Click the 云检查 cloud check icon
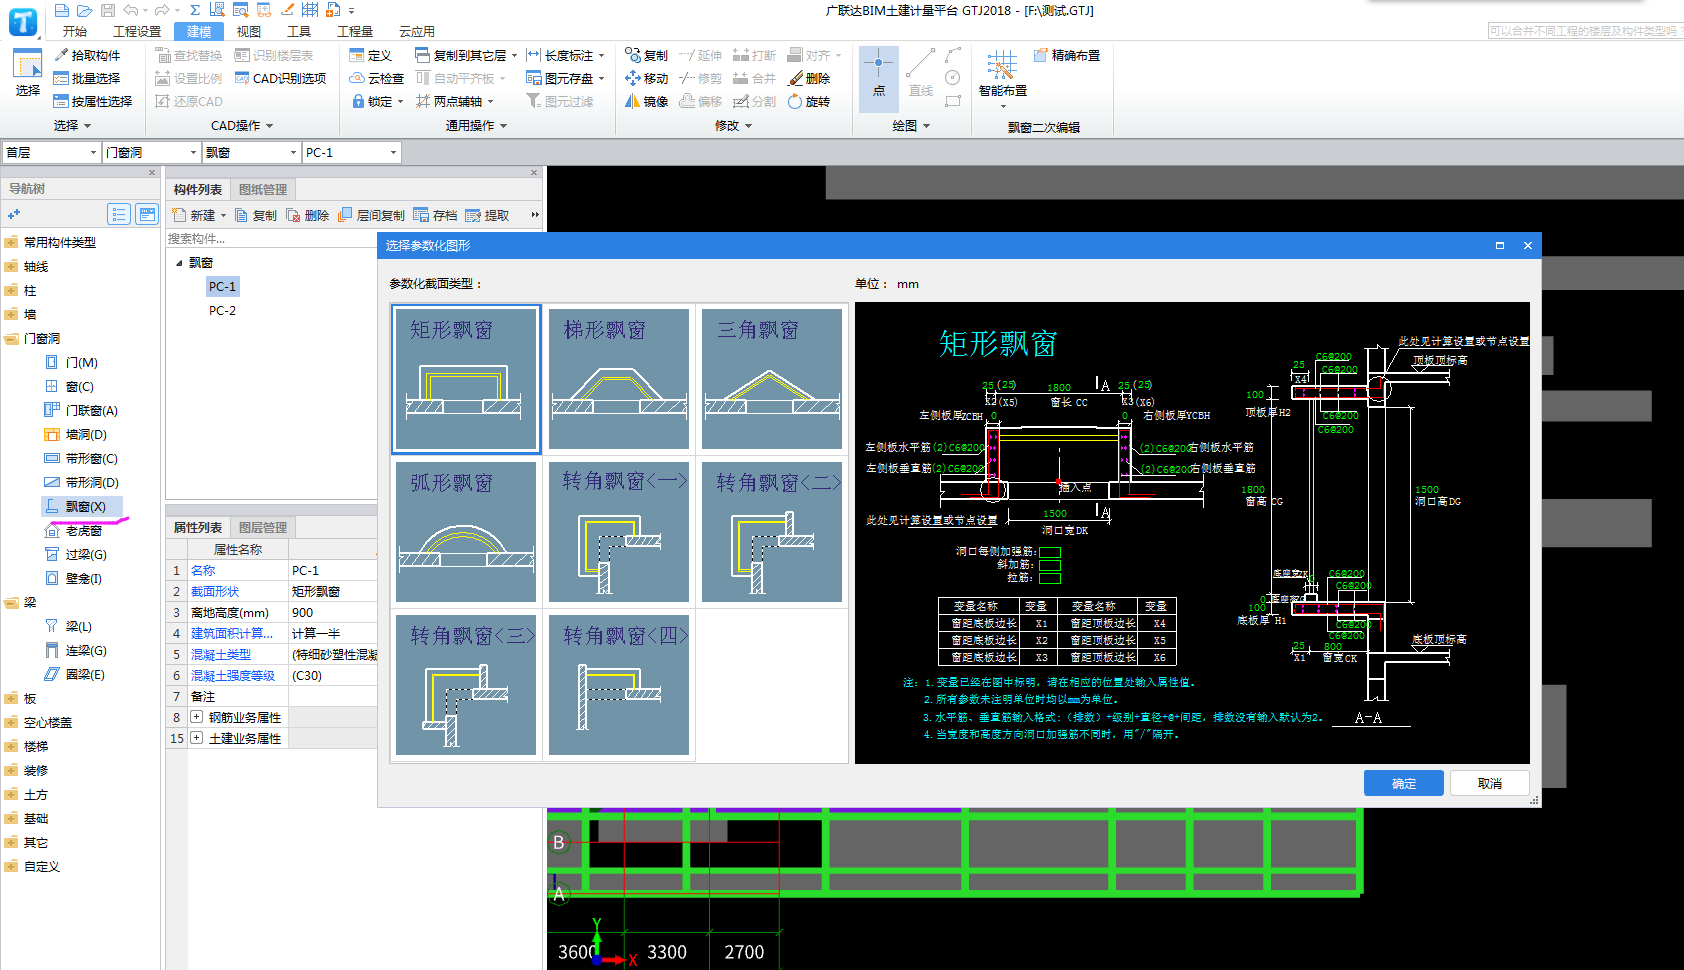This screenshot has width=1684, height=970. click(x=376, y=78)
